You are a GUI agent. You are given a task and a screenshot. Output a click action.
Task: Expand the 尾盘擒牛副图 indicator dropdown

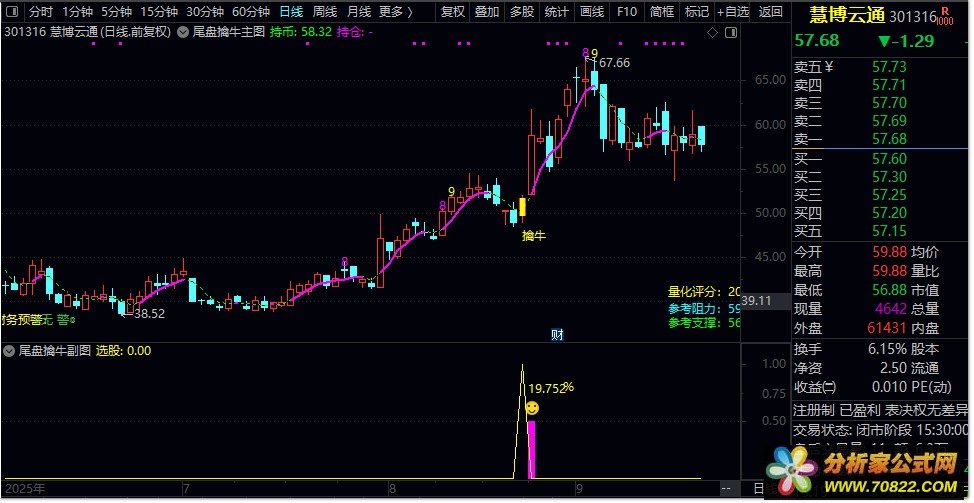point(9,351)
